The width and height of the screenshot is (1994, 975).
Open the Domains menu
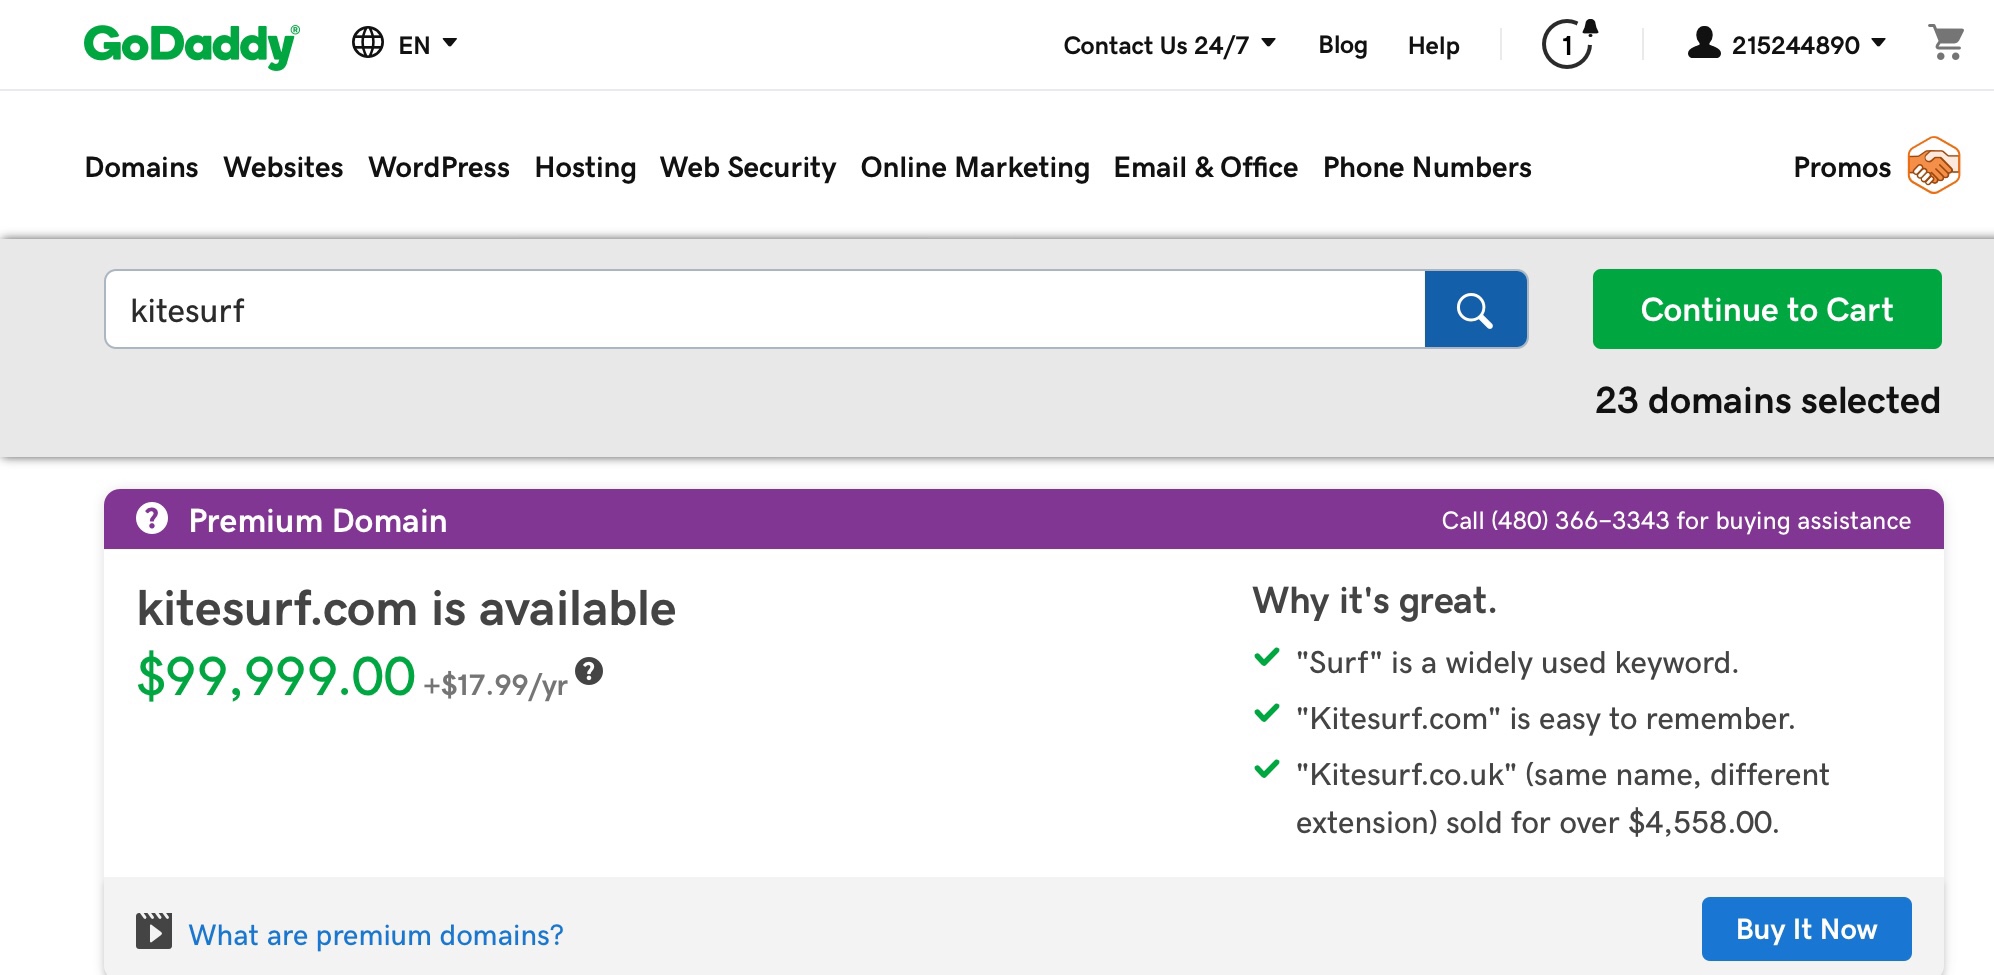[x=141, y=167]
